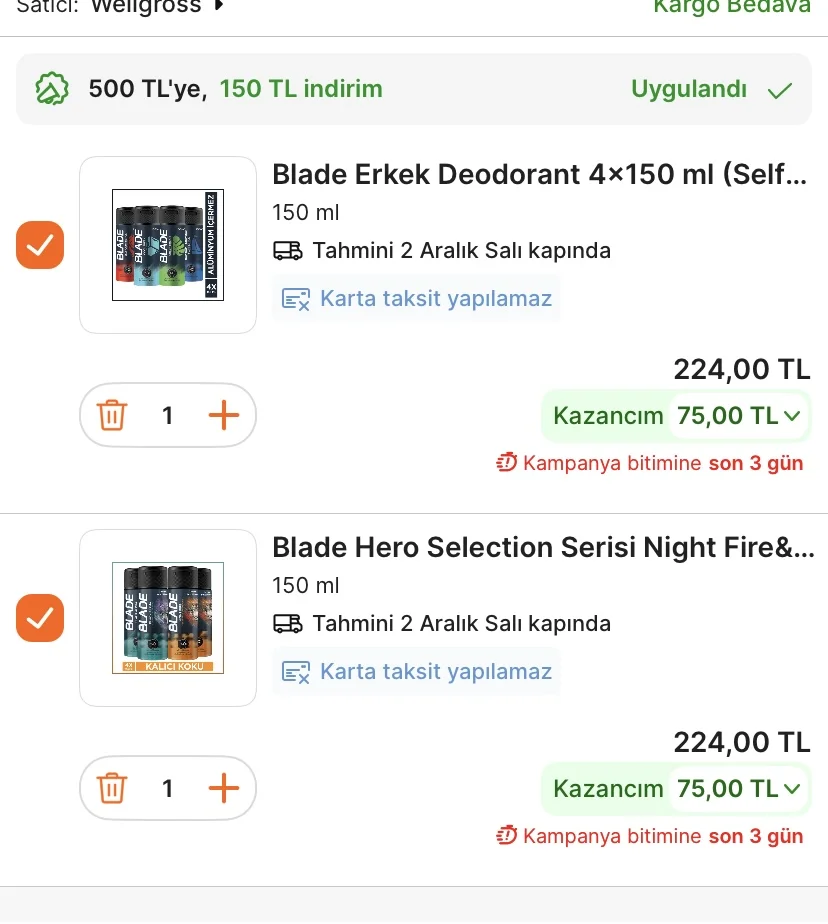Screen dimensions: 828x924
Task: Click the card installment icon under Blade Hero Selection
Action: click(x=296, y=672)
